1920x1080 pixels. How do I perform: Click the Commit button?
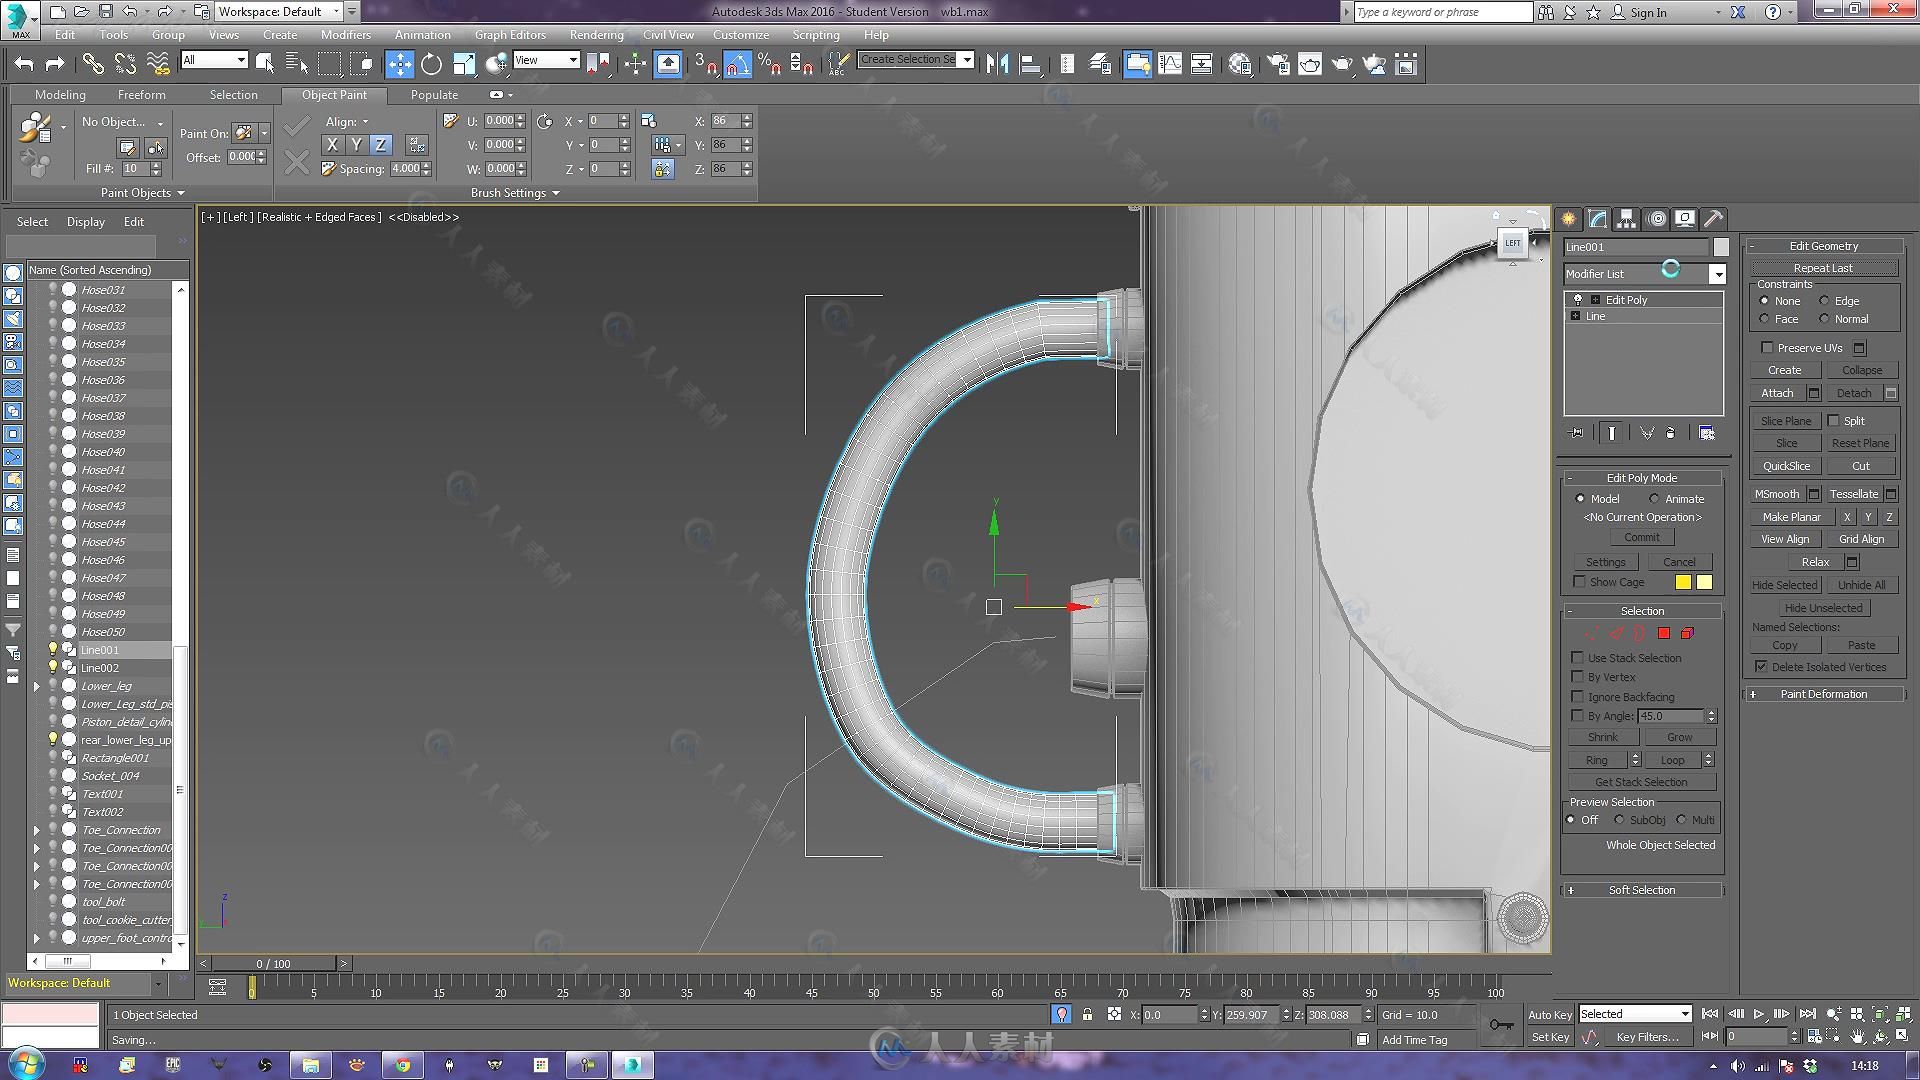tap(1641, 537)
